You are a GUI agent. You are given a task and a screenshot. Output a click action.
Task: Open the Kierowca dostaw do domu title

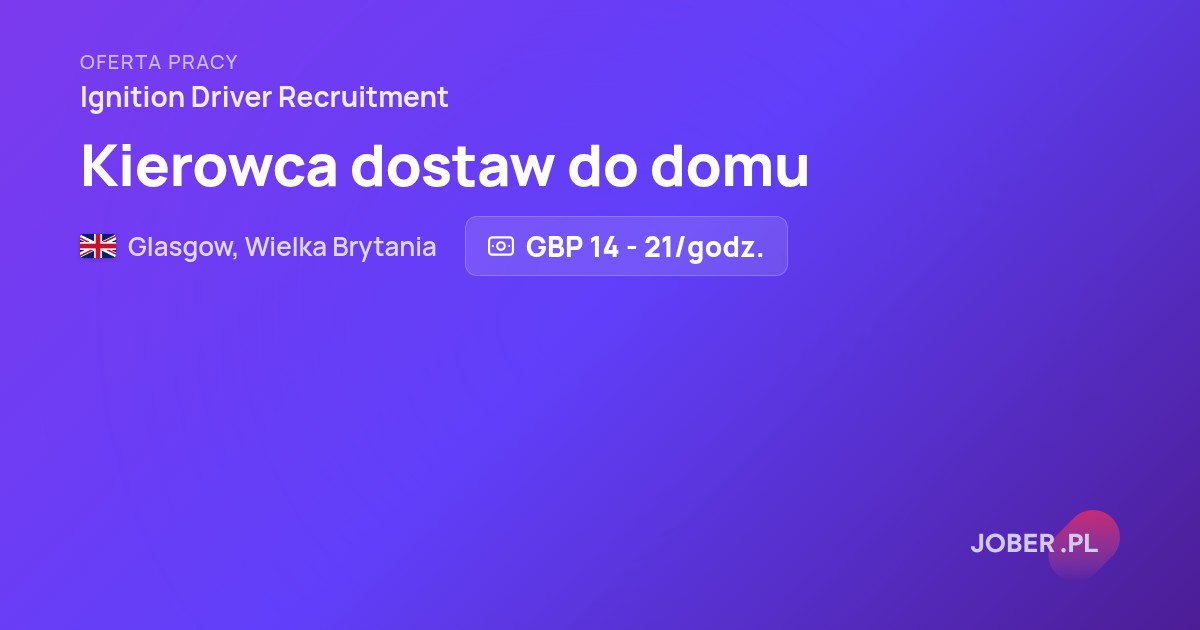coord(445,166)
